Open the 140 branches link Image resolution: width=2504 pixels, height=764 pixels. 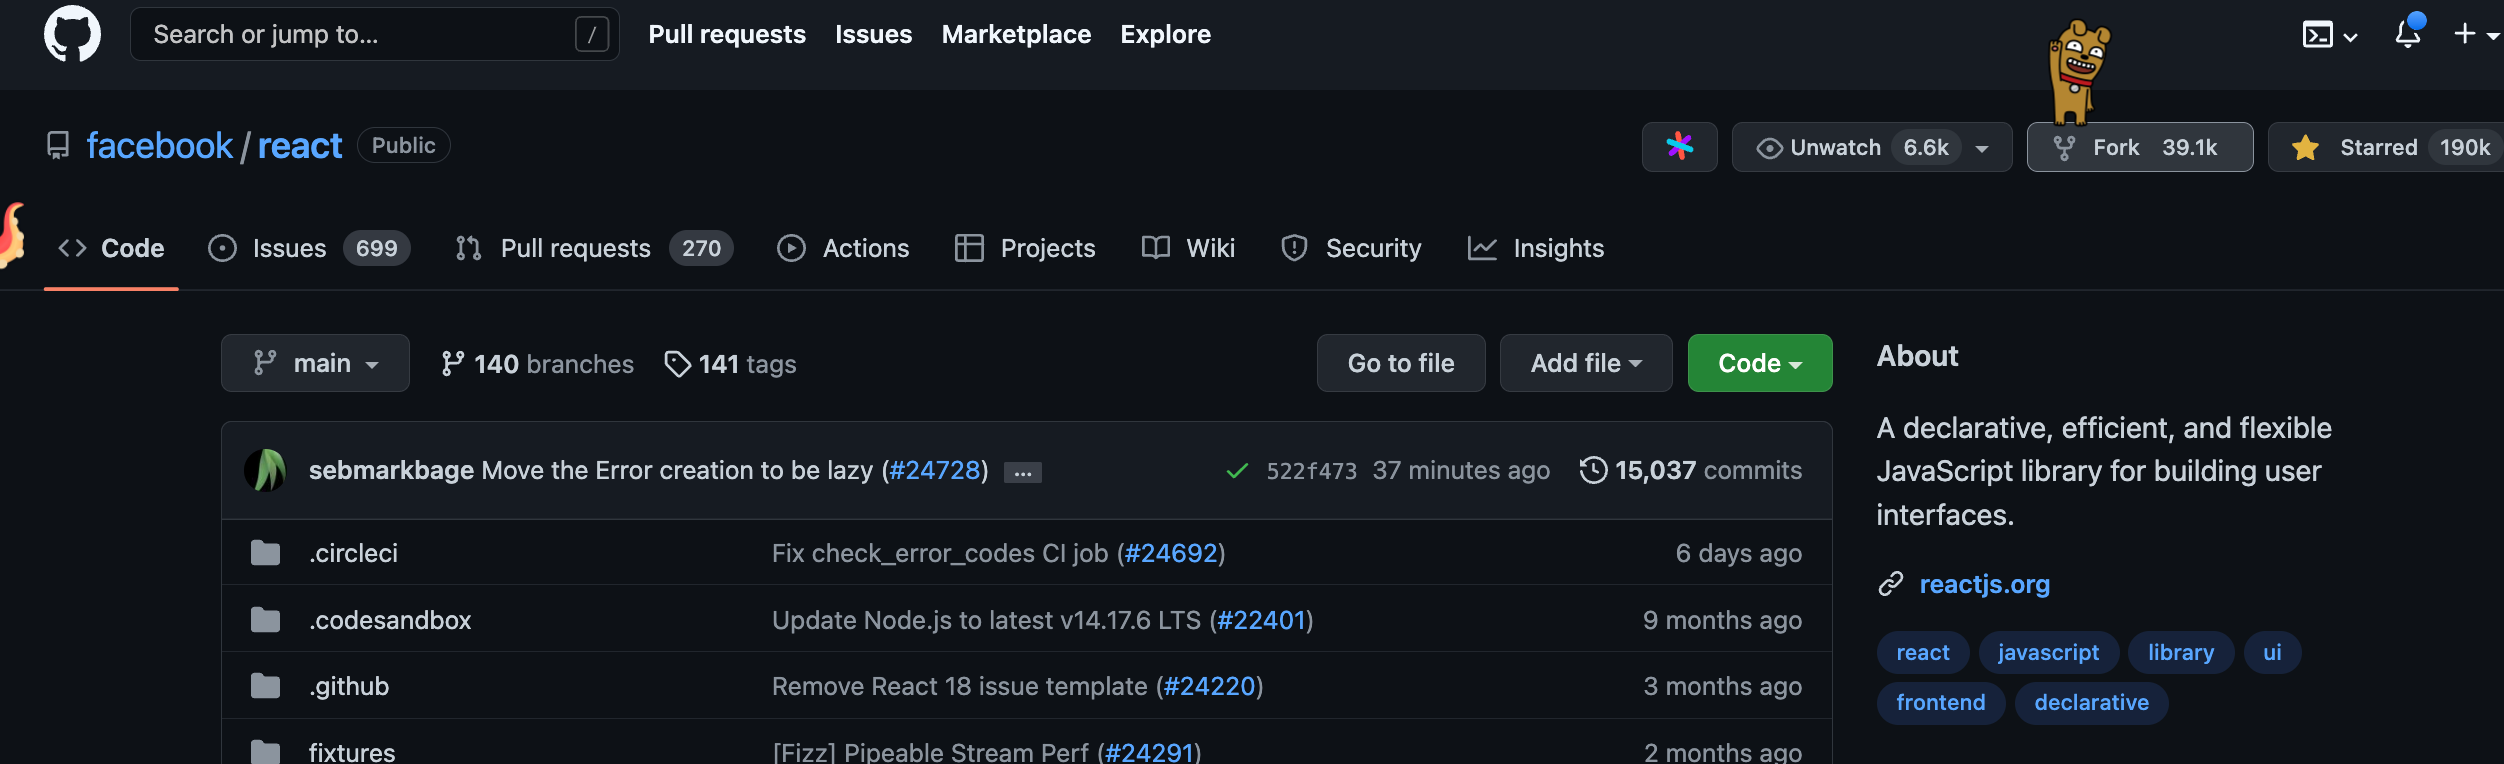click(537, 364)
